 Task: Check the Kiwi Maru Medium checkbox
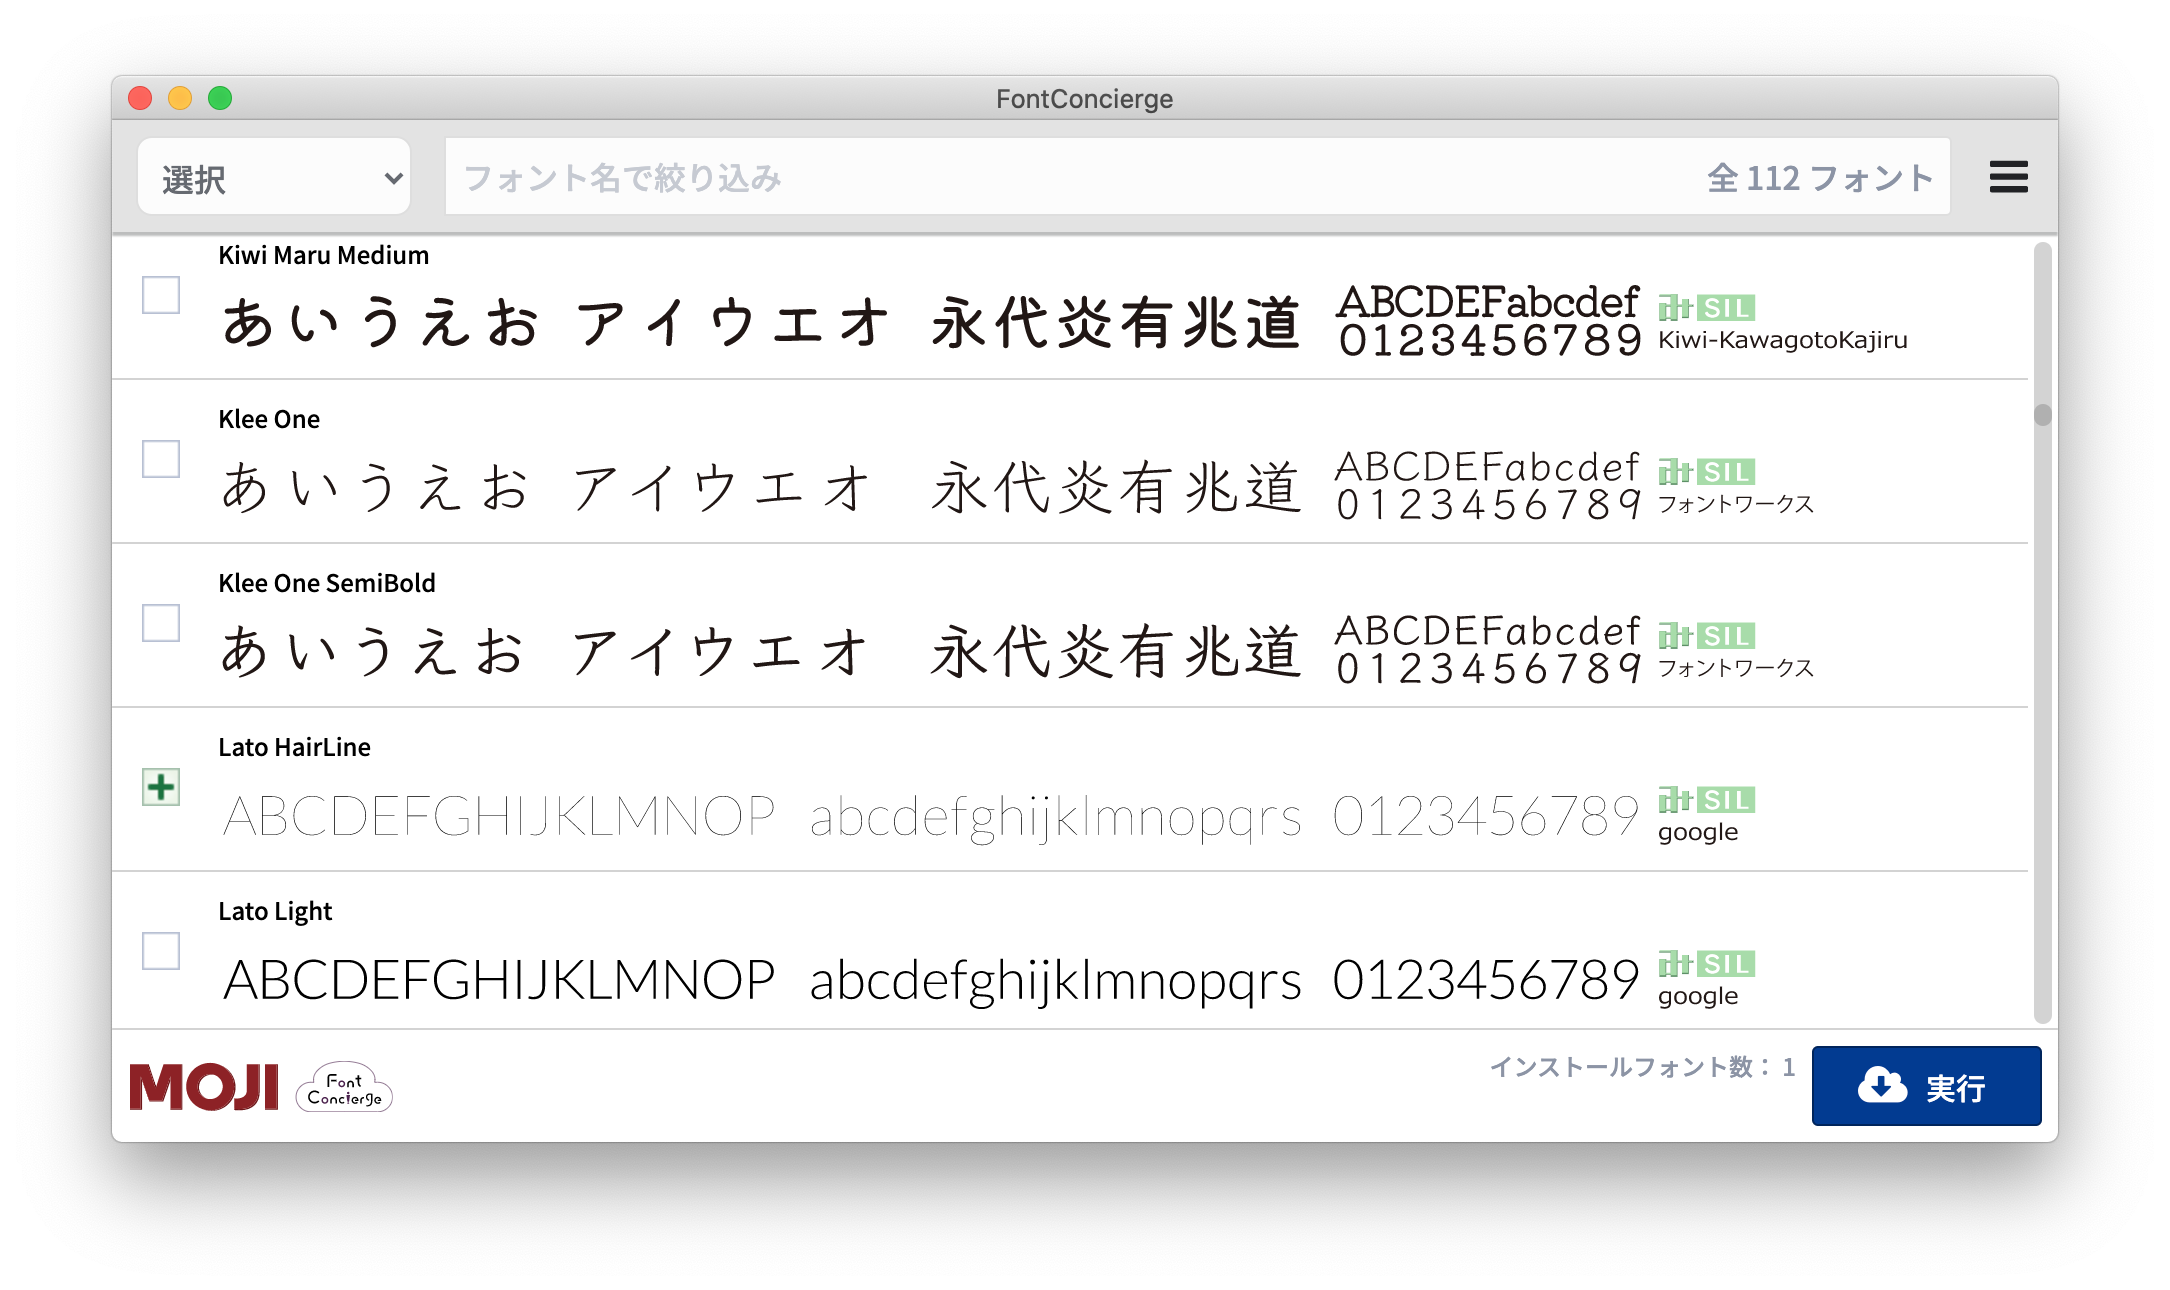(161, 295)
